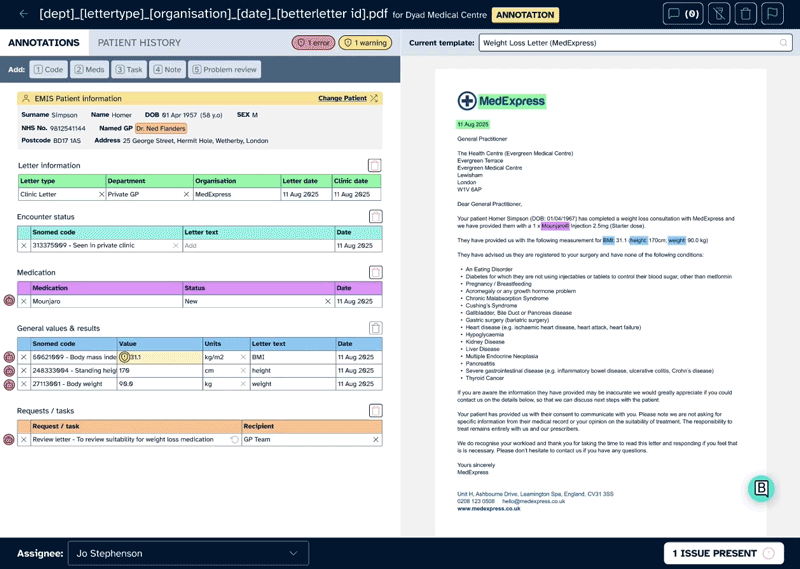Screen dimensions: 800x569
Task: Remove the Body weight row
Action: (x=23, y=384)
